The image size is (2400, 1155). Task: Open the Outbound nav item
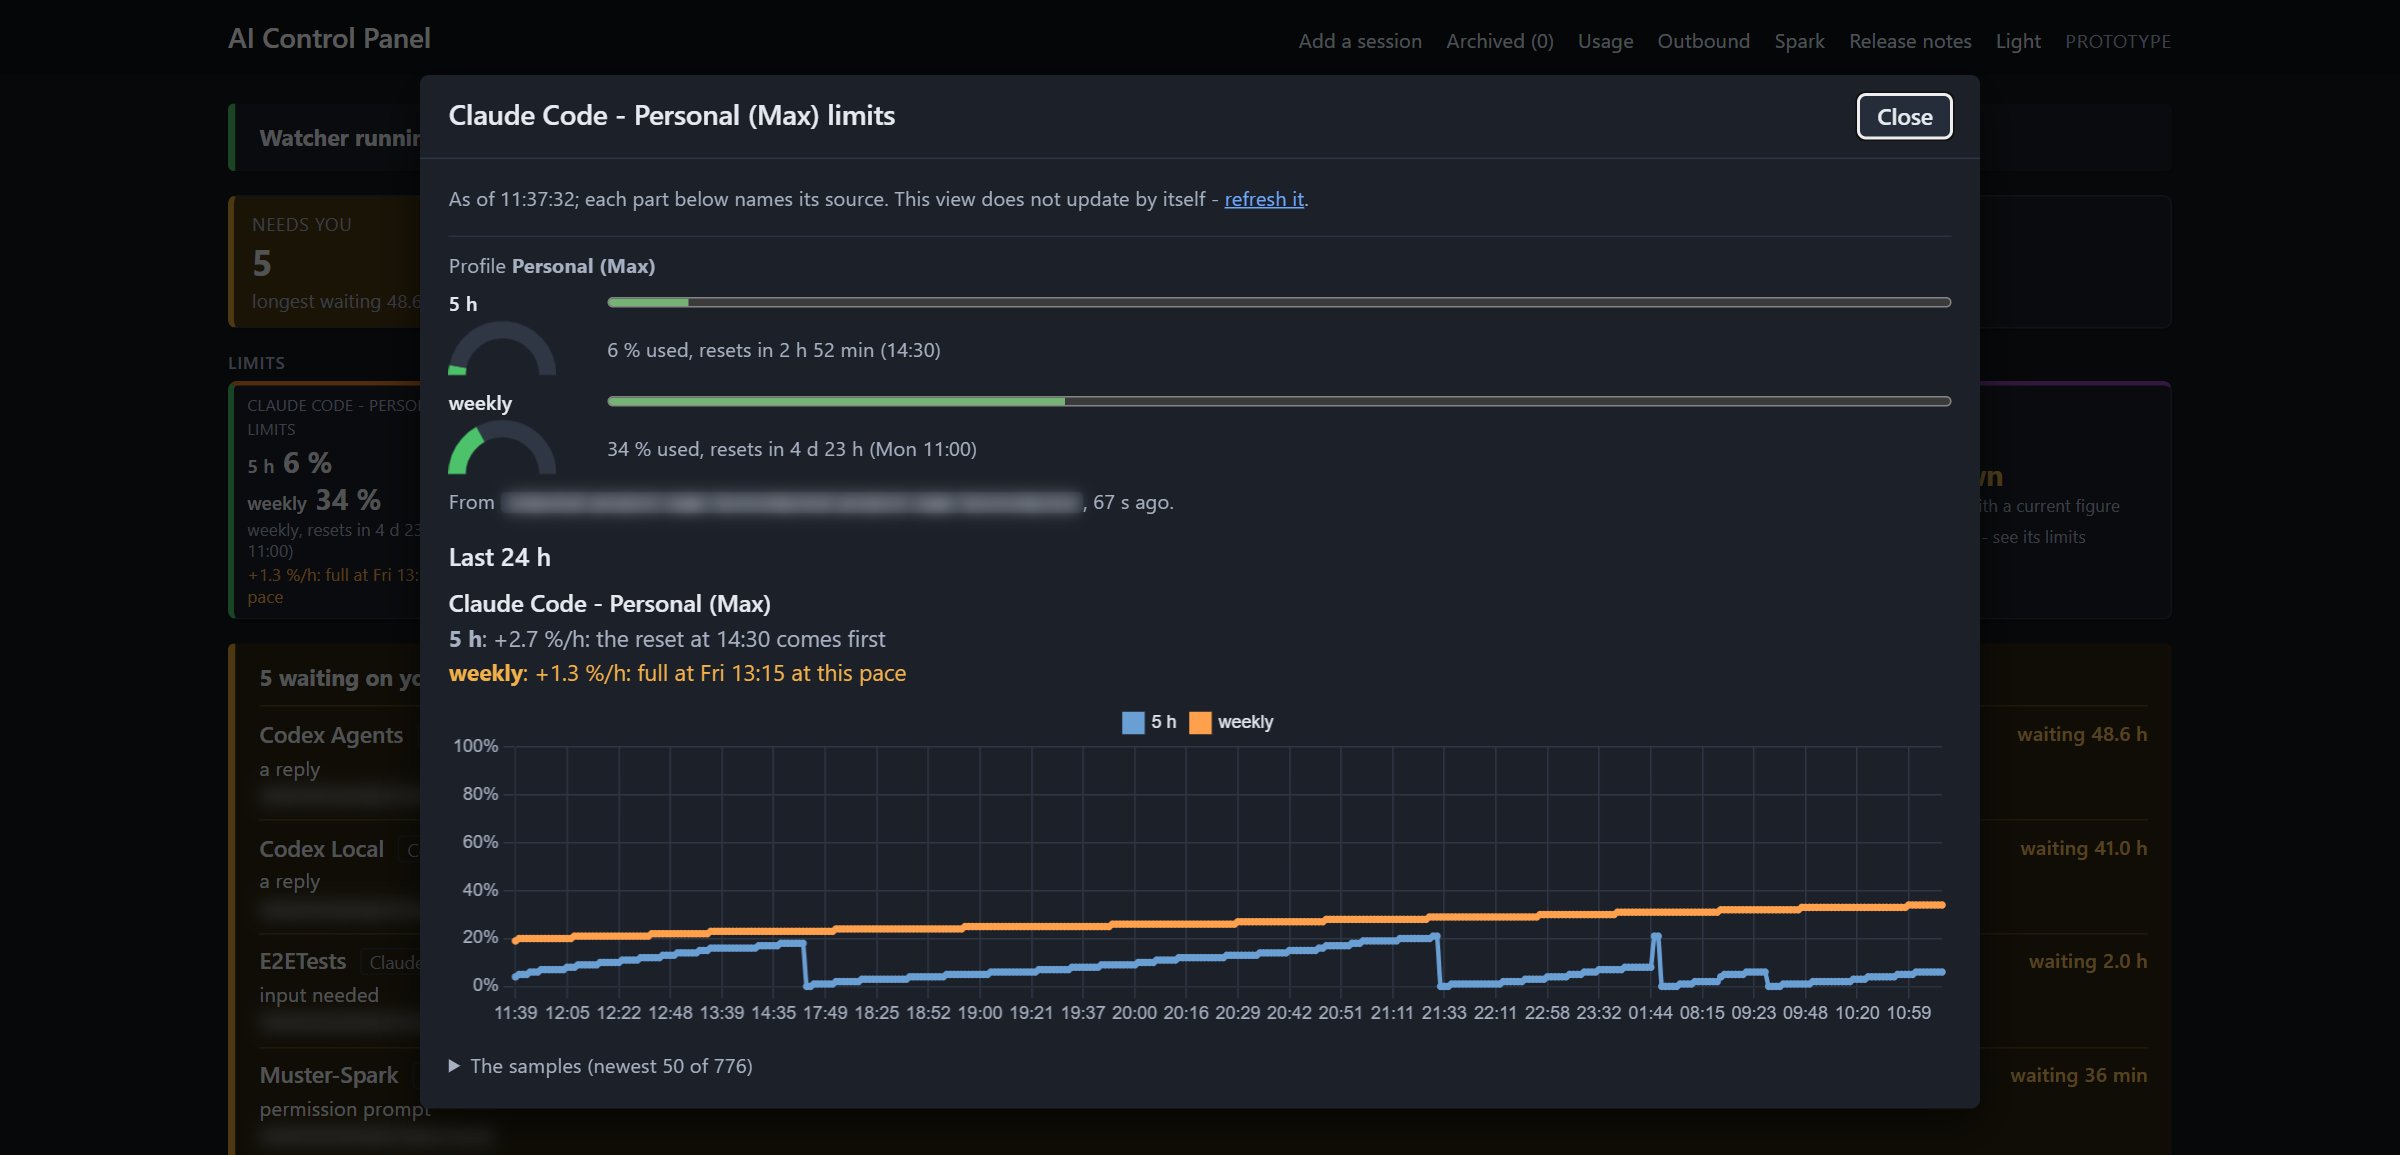point(1704,41)
